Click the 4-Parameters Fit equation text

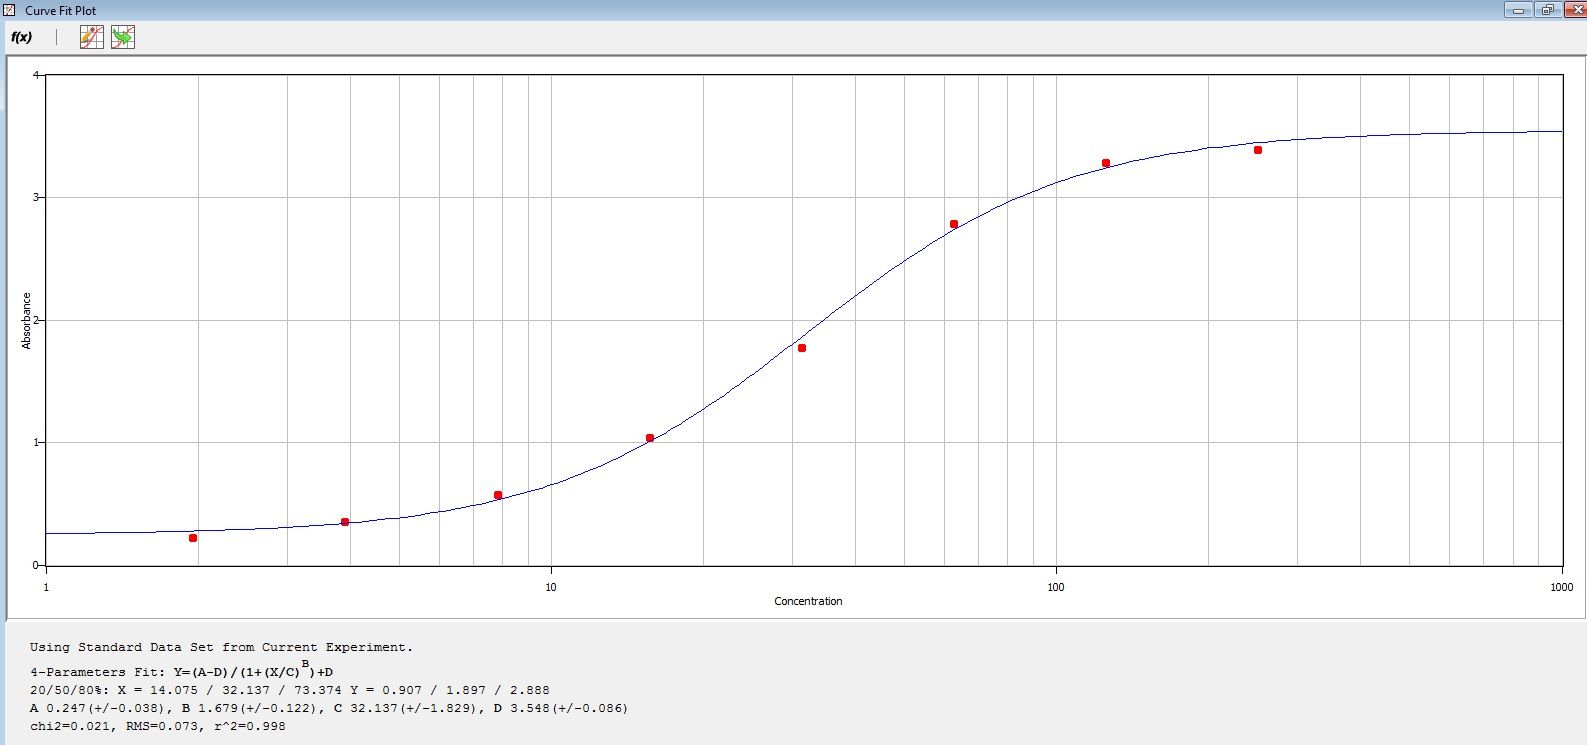pos(181,671)
